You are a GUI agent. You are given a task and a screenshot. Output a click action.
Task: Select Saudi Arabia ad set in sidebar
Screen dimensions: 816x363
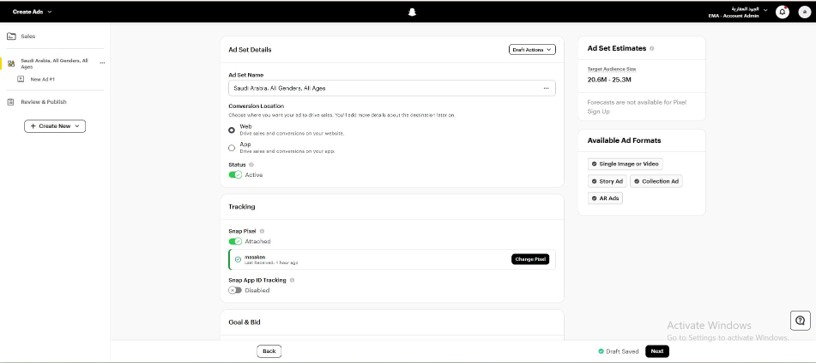(x=55, y=63)
